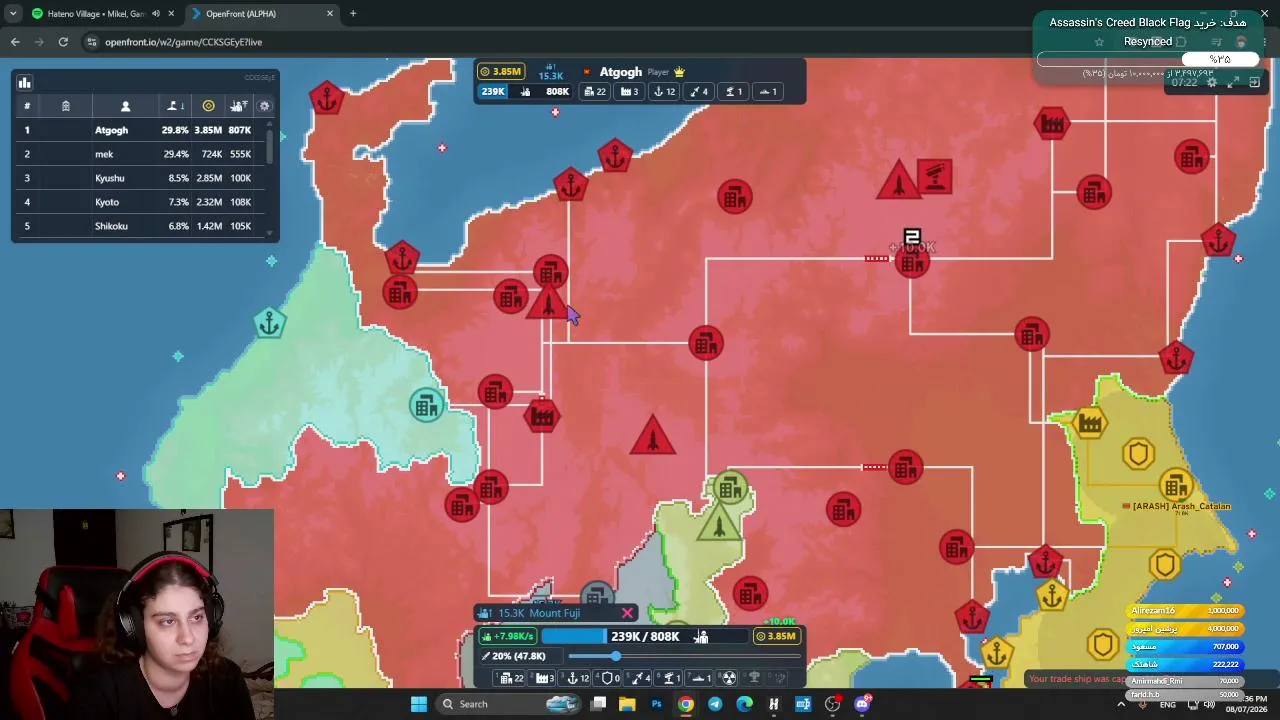Click the browser back button
The image size is (1280, 720).
coord(15,42)
